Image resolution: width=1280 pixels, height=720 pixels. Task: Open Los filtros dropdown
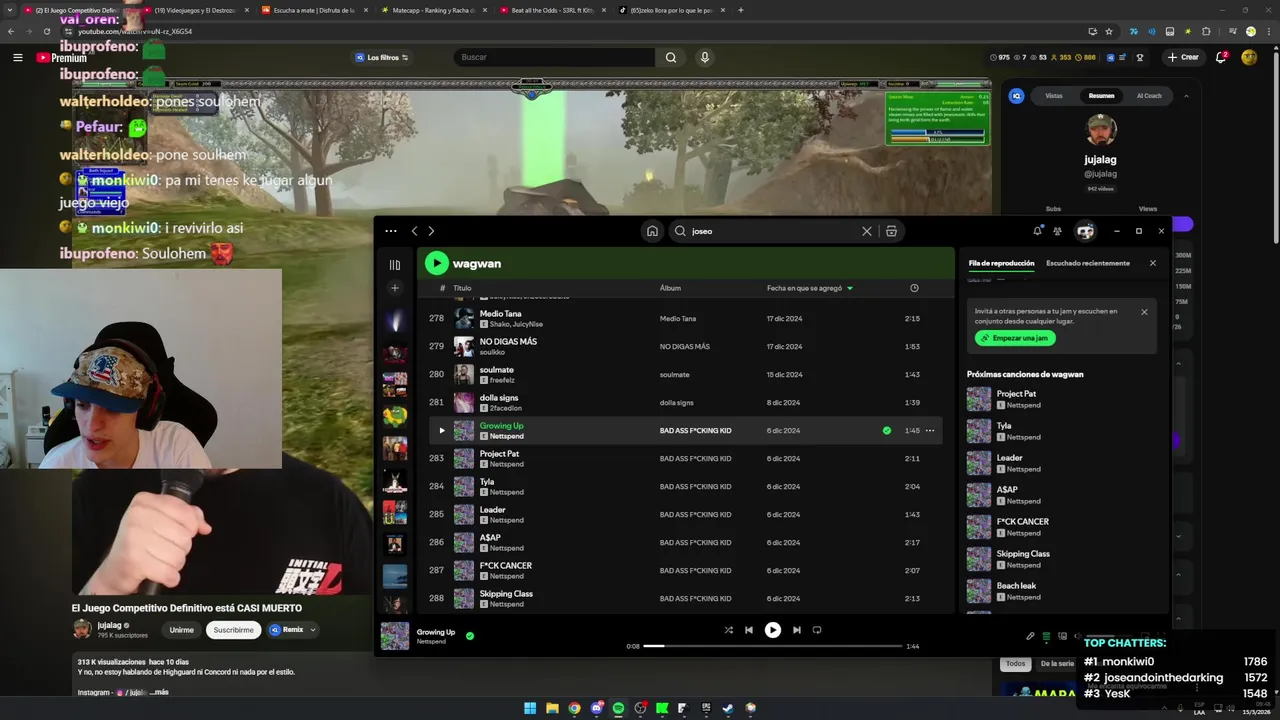[381, 57]
